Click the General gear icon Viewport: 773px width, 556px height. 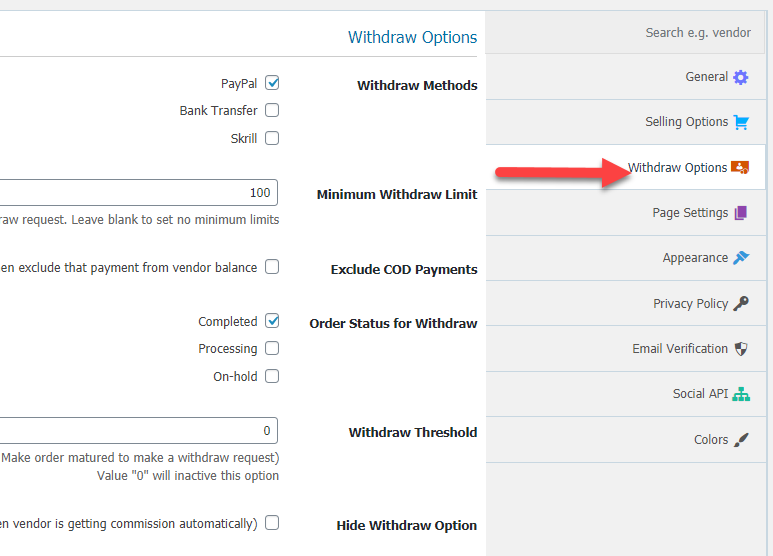click(x=740, y=77)
